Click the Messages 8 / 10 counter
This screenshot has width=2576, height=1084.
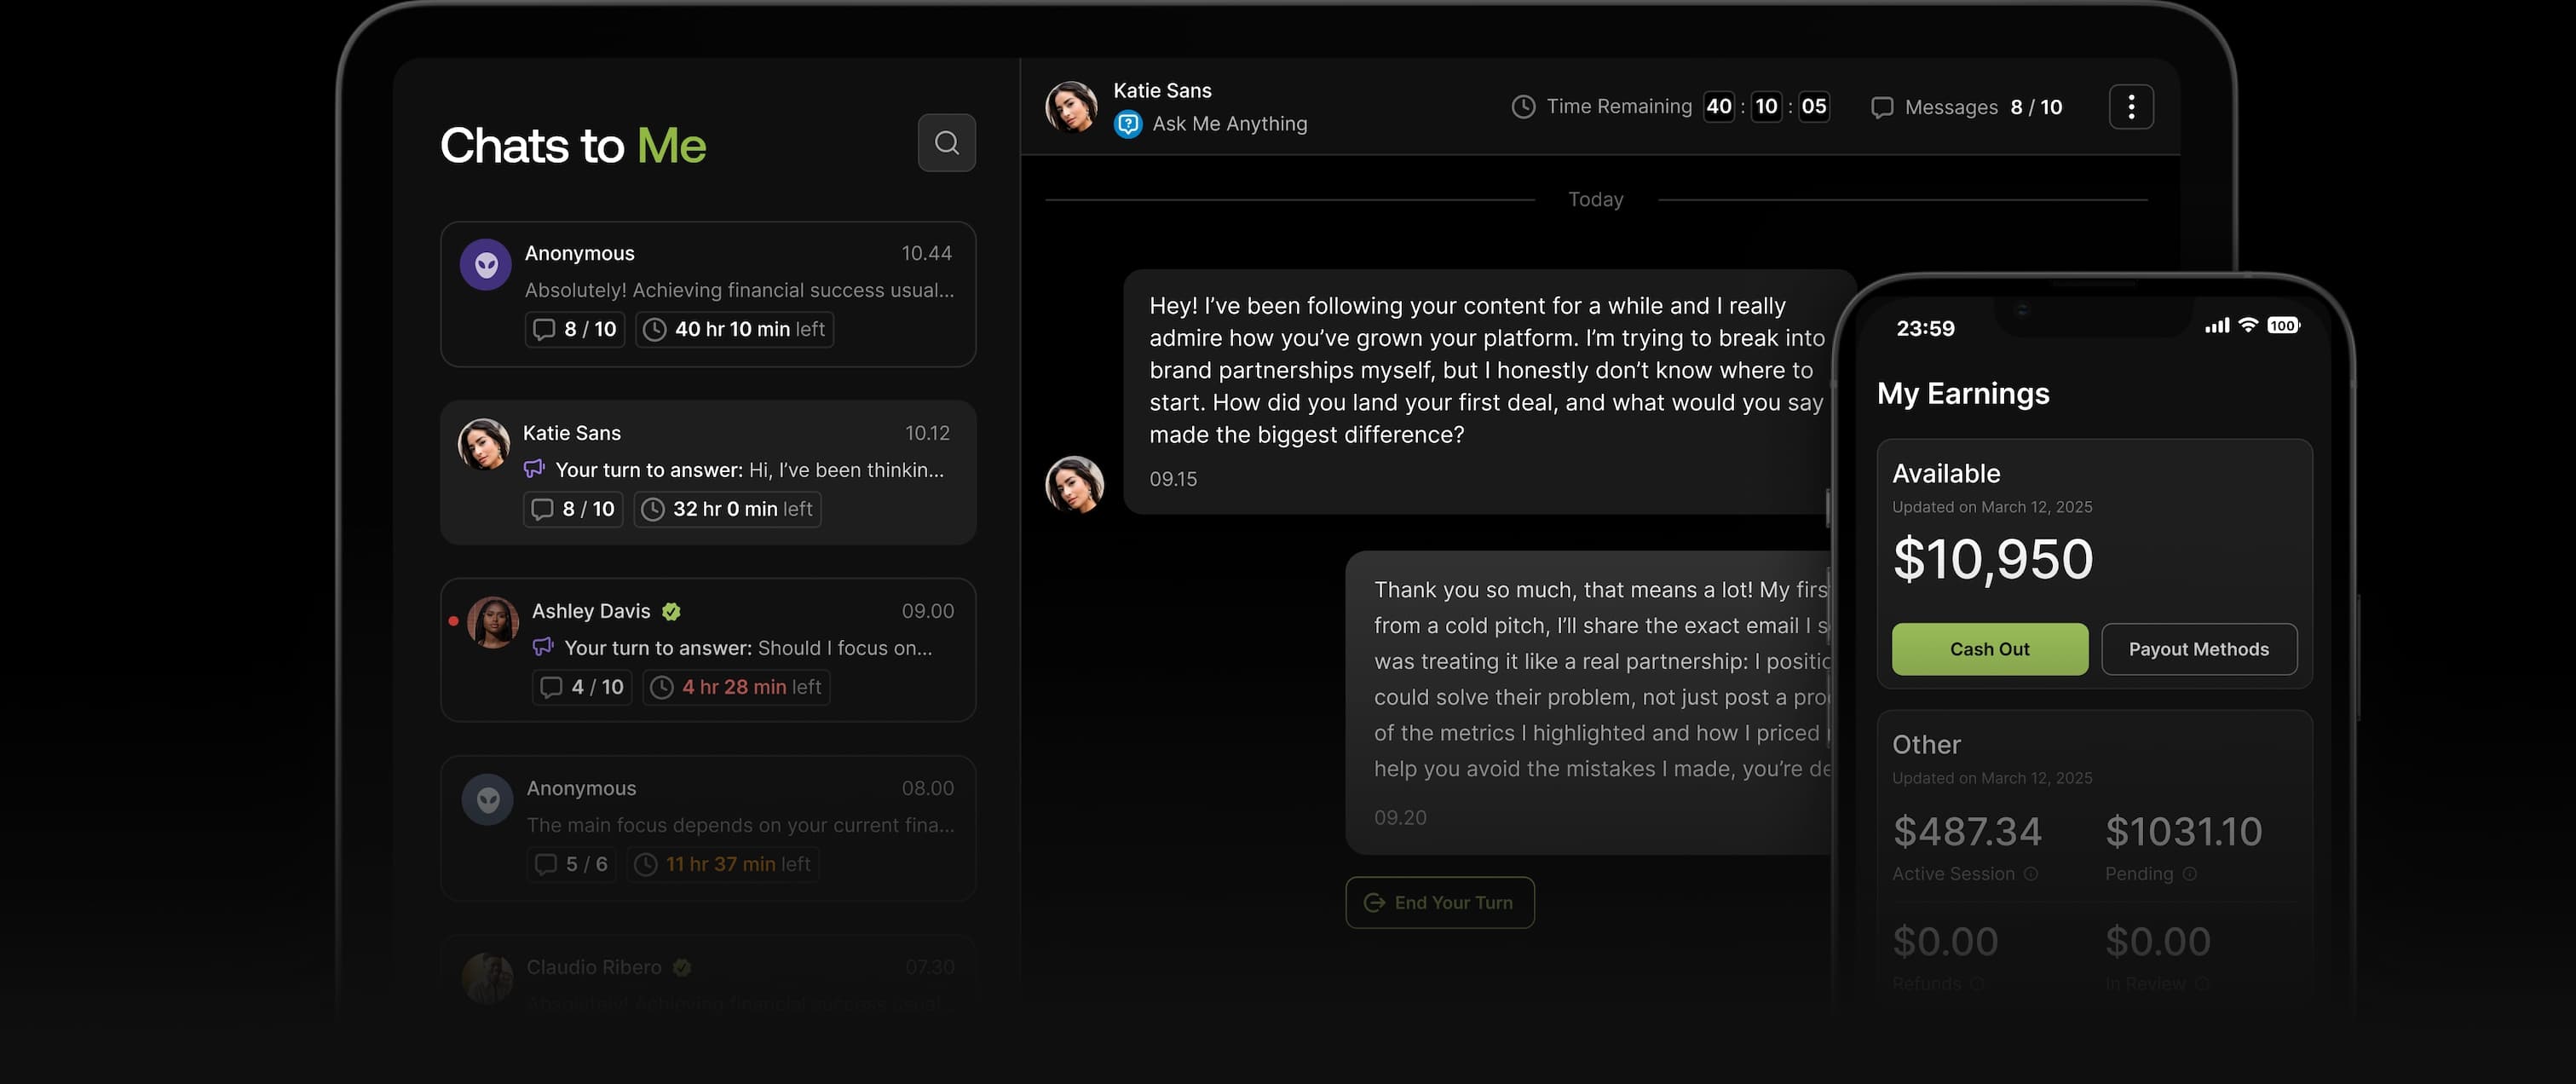coord(1966,107)
